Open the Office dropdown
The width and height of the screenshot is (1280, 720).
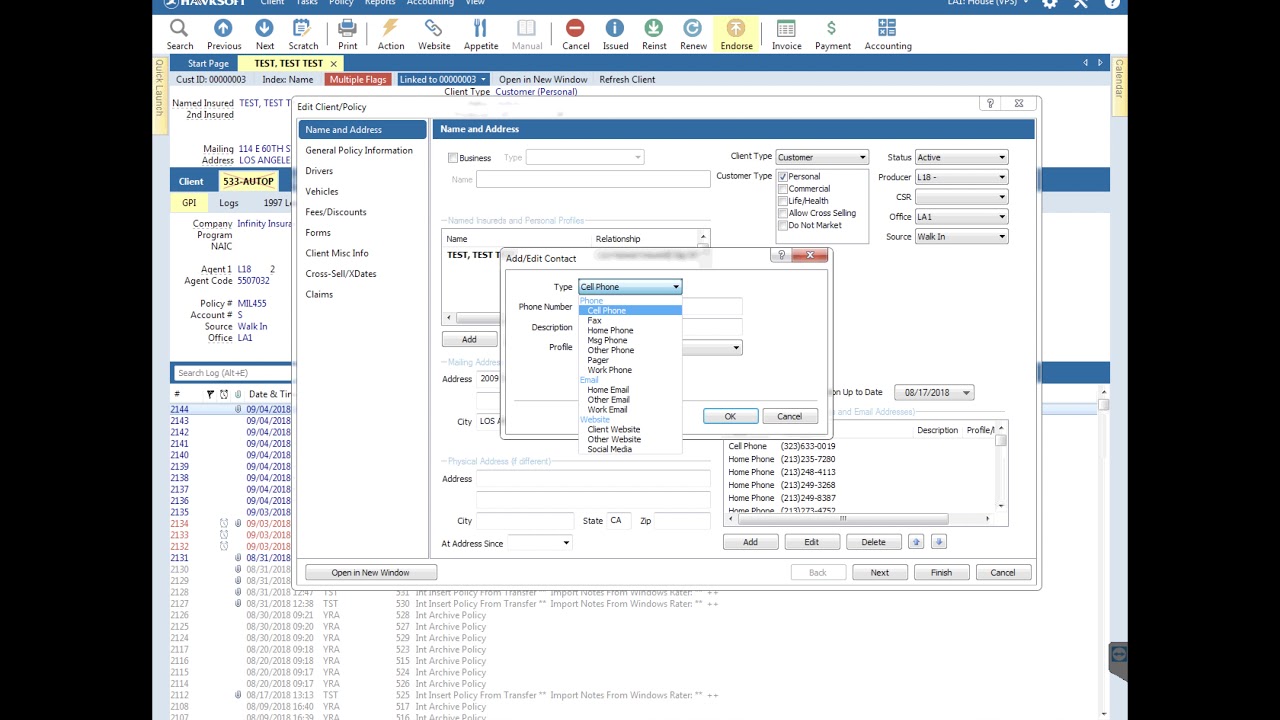click(1001, 217)
